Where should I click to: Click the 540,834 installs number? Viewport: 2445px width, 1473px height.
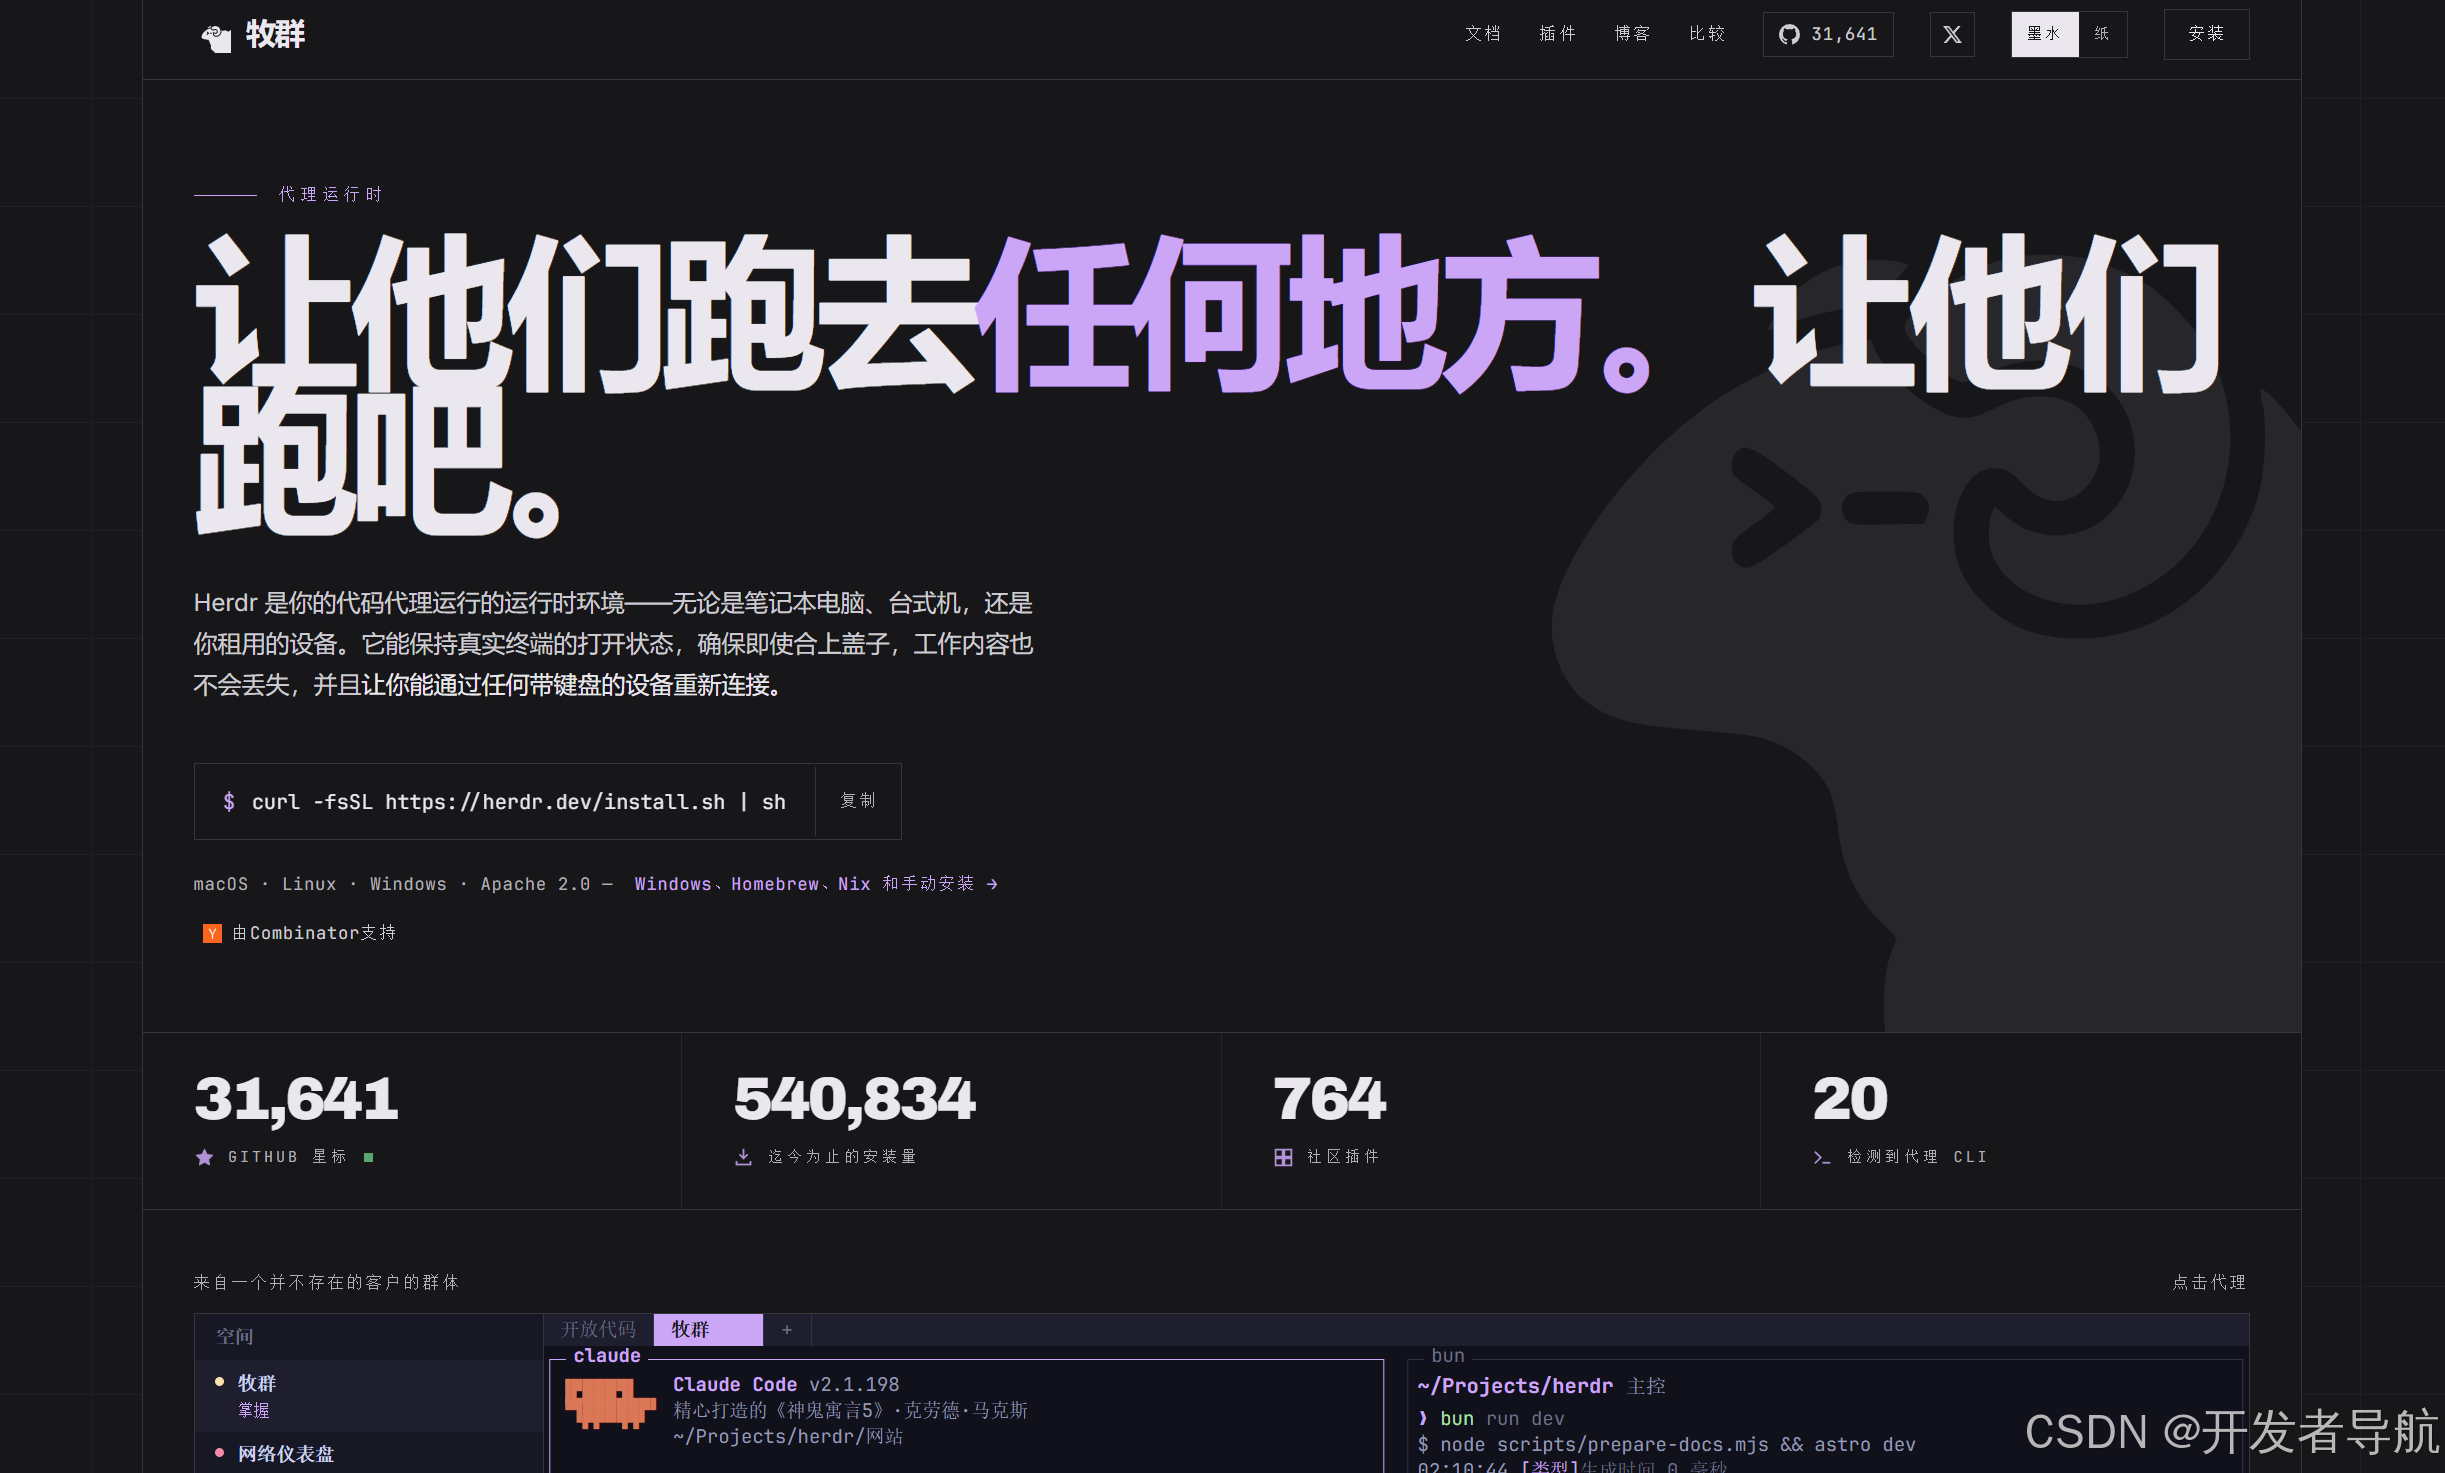click(x=854, y=1099)
